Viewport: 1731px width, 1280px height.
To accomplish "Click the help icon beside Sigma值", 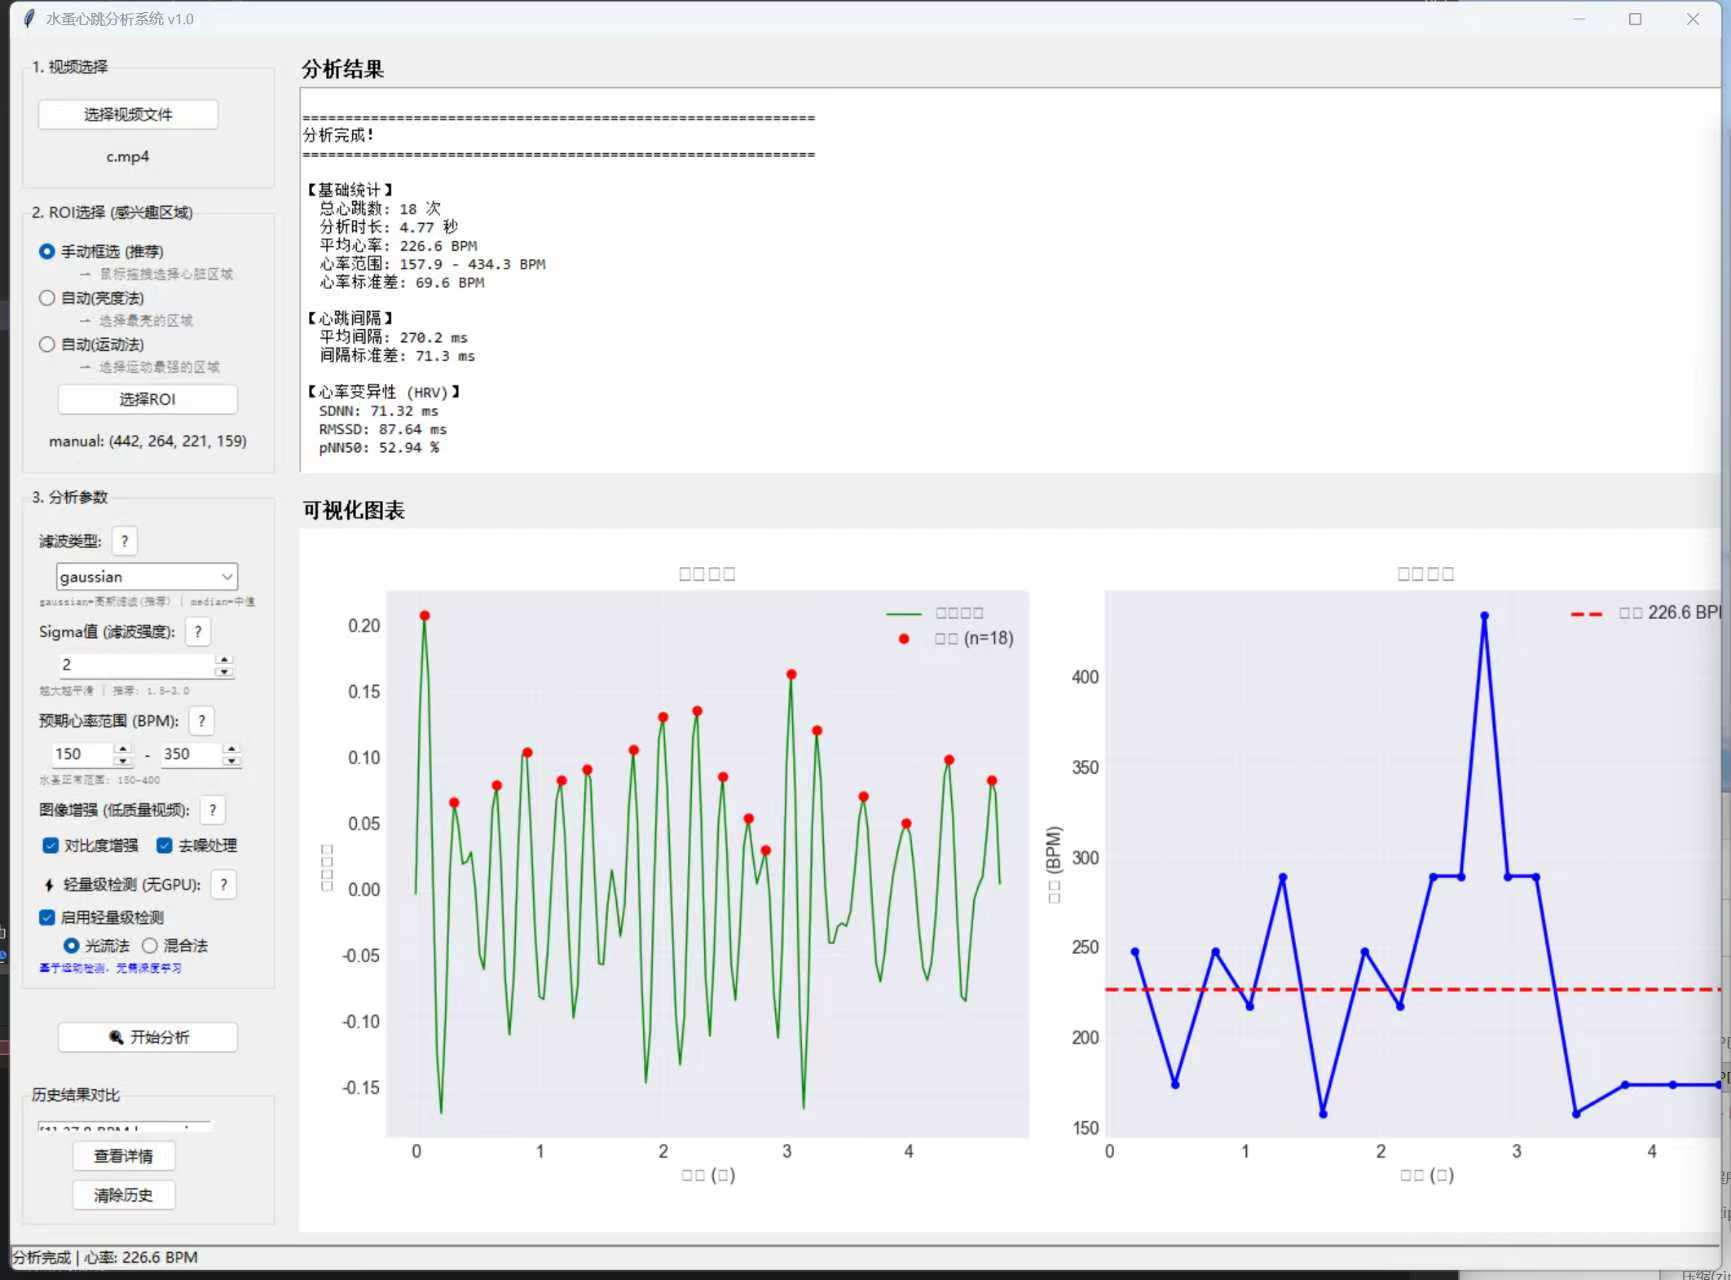I will pos(198,632).
